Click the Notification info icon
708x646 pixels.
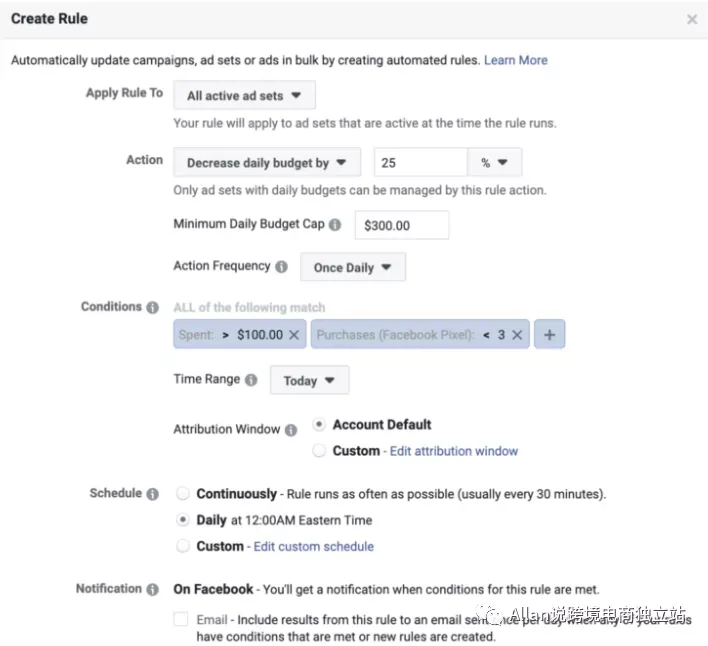tap(153, 589)
